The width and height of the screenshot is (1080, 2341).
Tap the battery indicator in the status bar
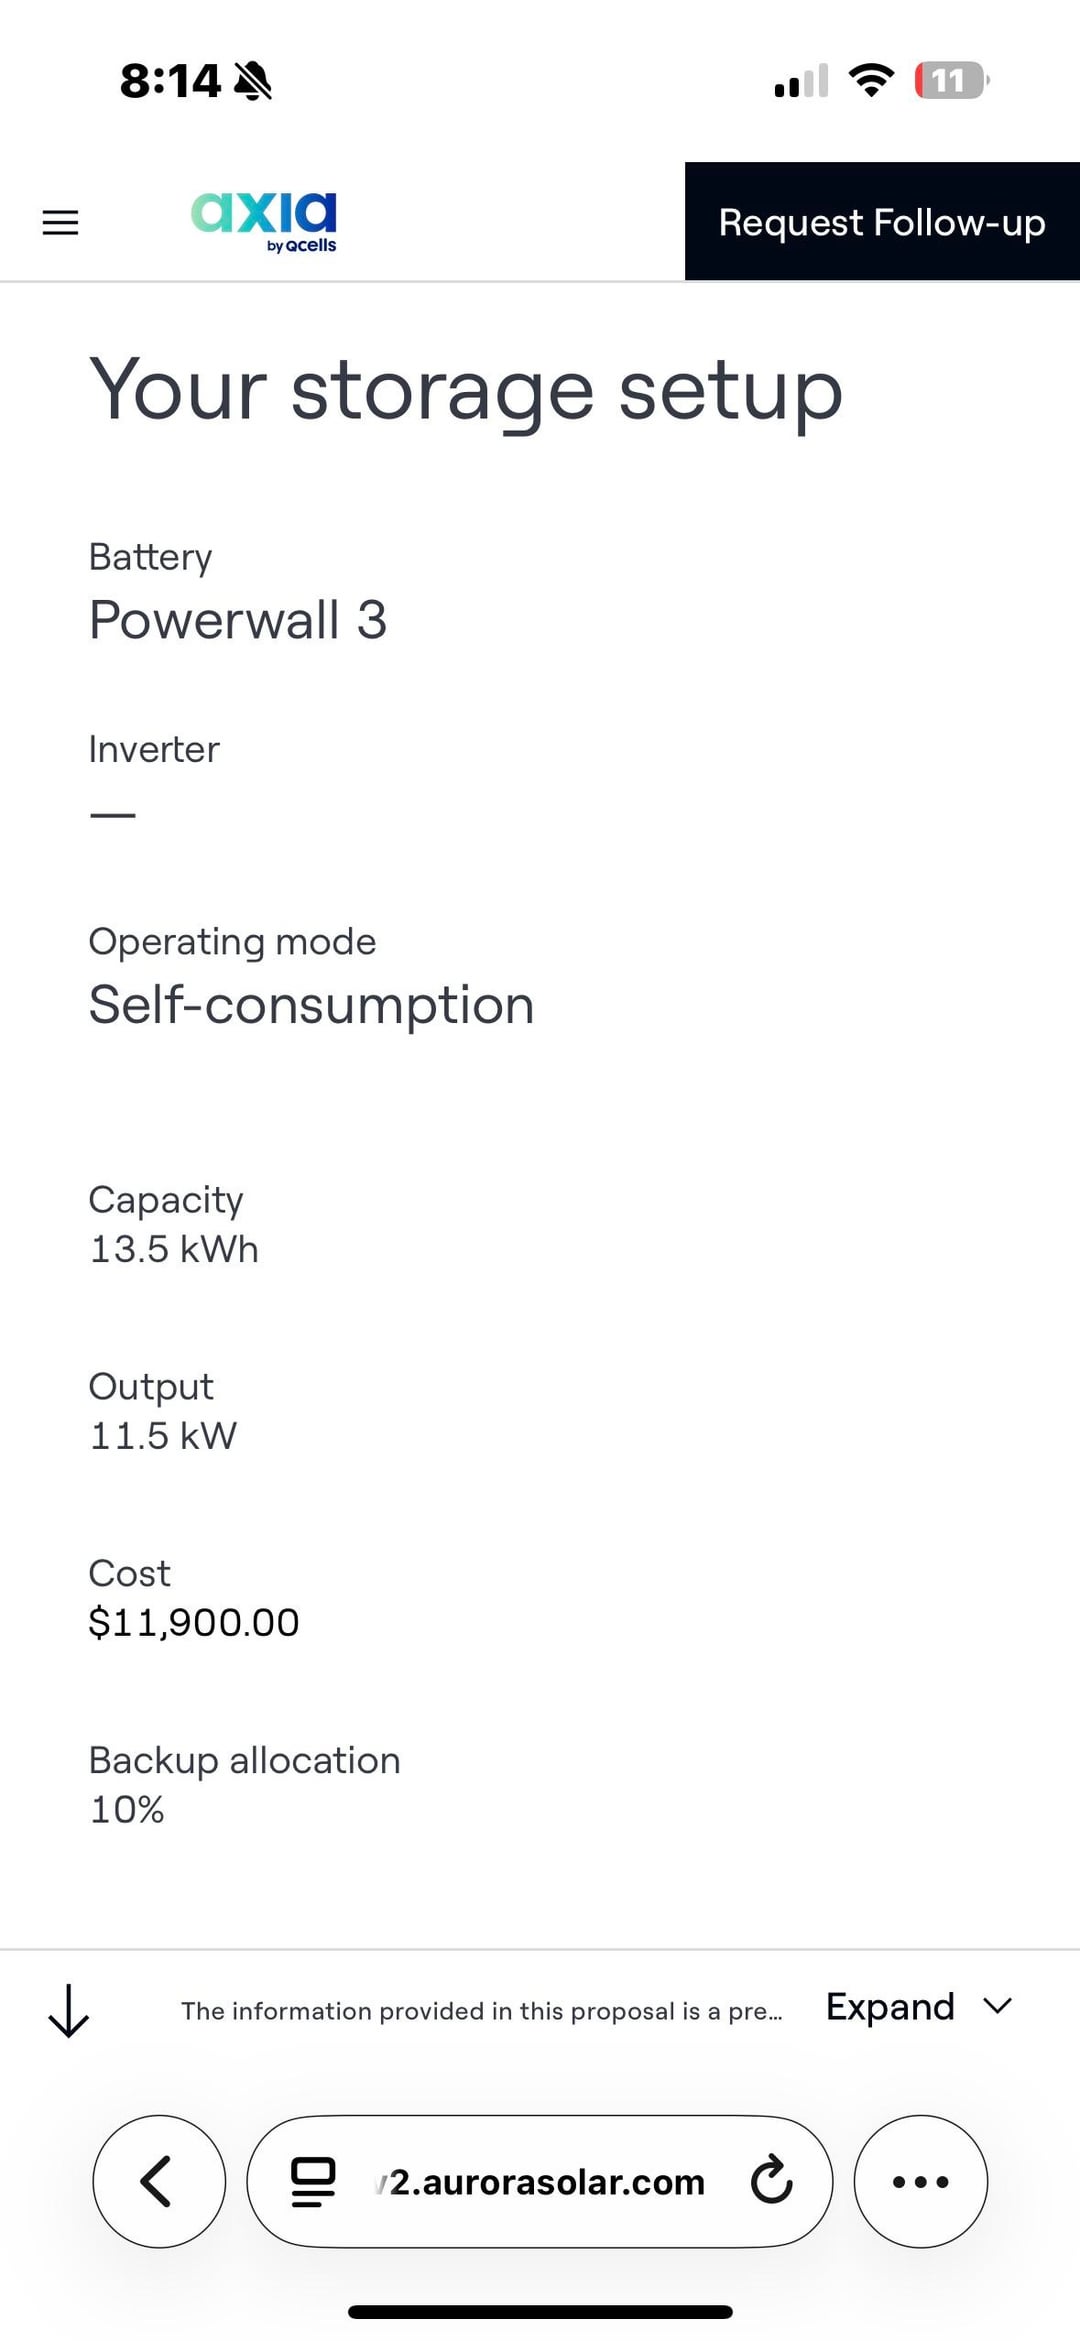click(951, 80)
